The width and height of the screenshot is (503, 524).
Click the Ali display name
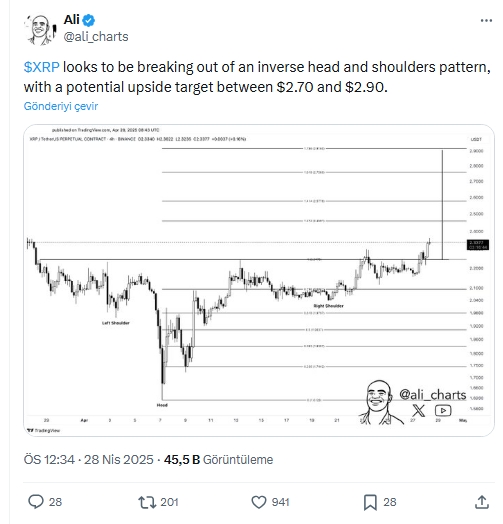72,20
